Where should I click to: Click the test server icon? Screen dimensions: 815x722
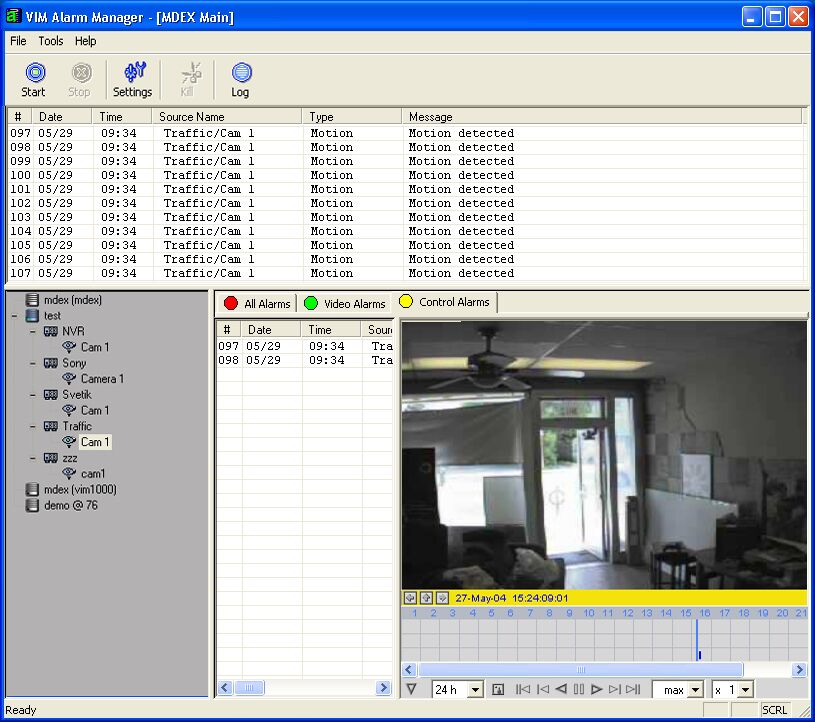tap(32, 315)
